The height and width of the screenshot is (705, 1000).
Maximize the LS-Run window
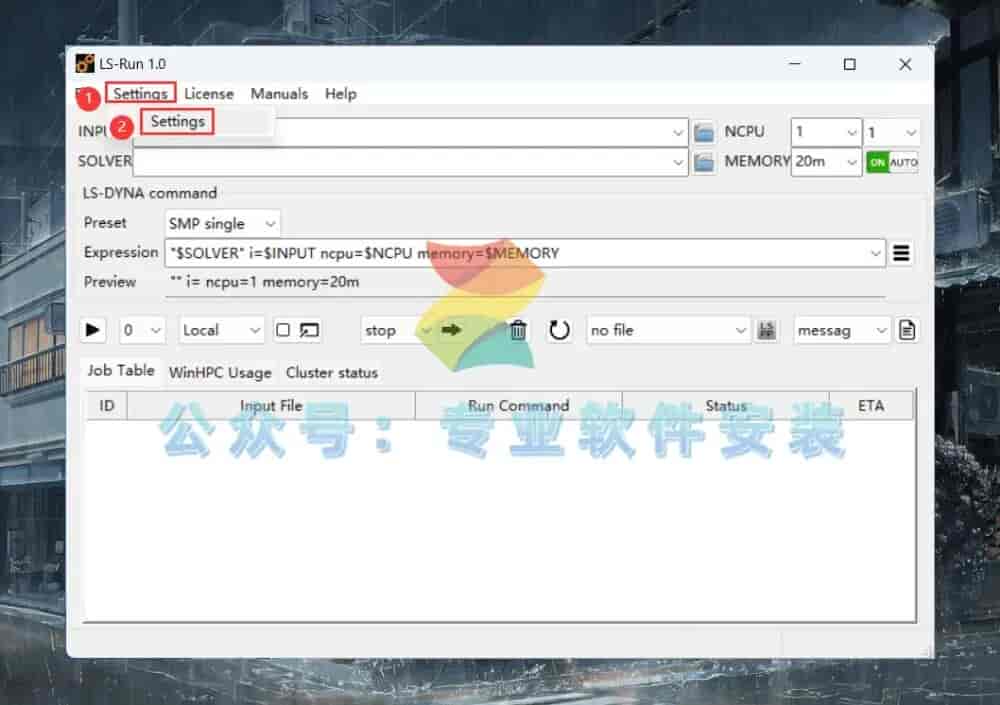click(849, 64)
